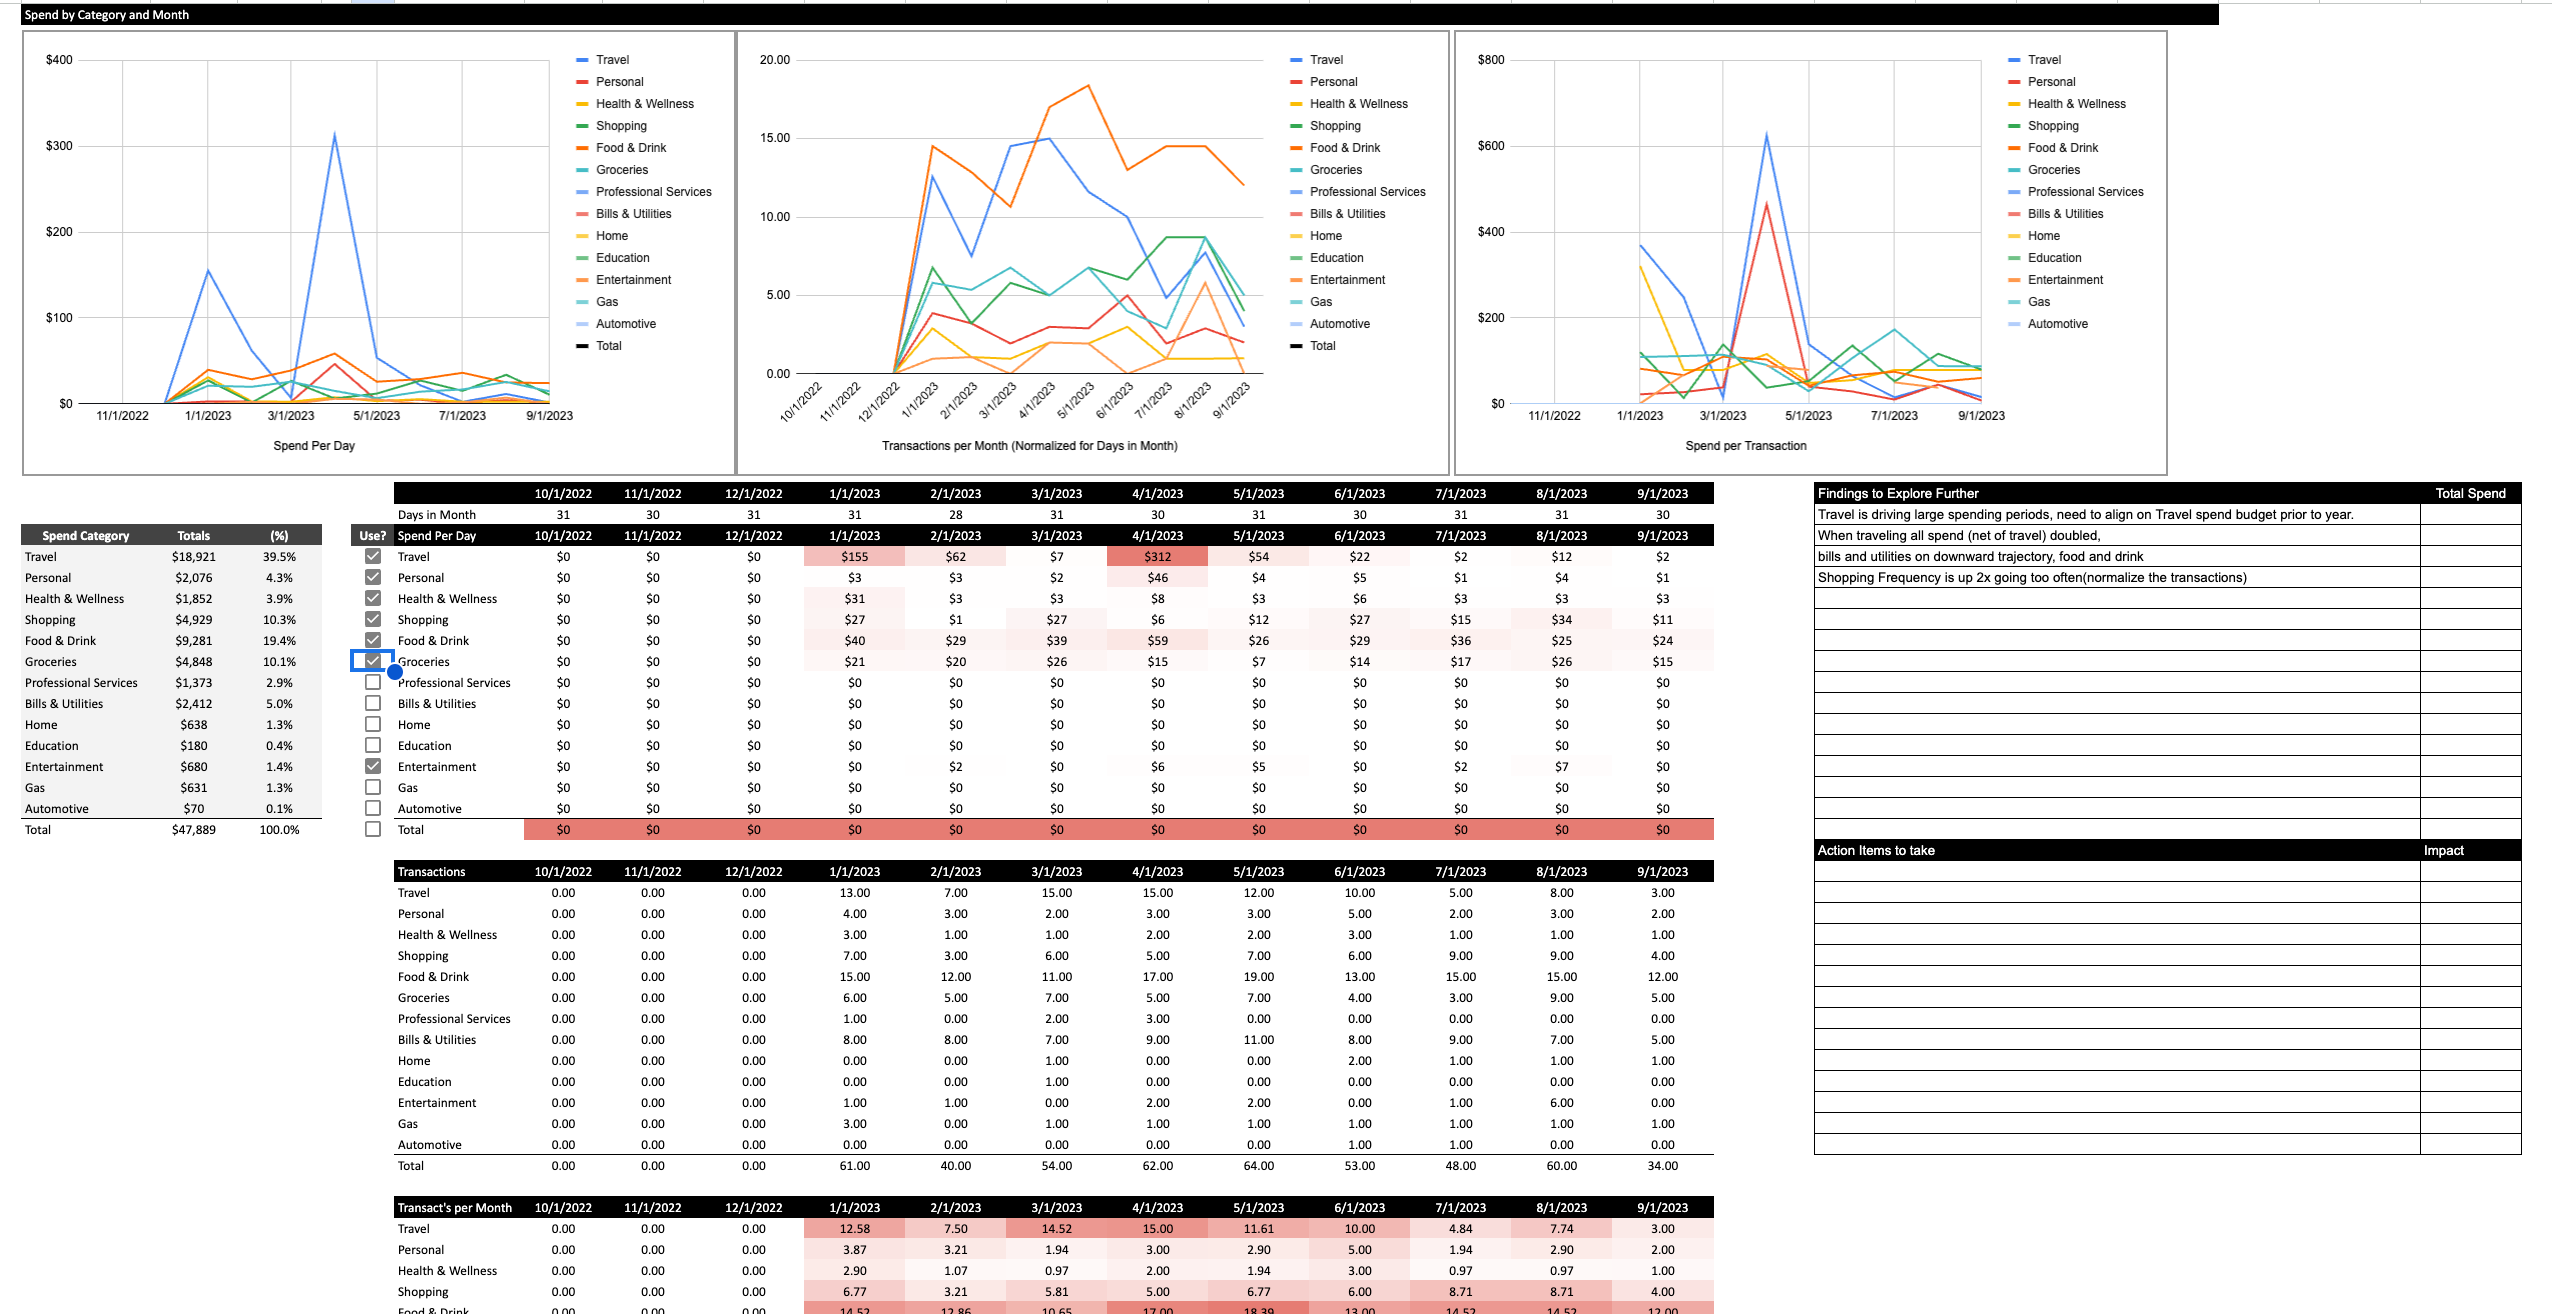Click first empty Findings row below Shopping Frequency
The height and width of the screenshot is (1314, 2552).
(2117, 598)
